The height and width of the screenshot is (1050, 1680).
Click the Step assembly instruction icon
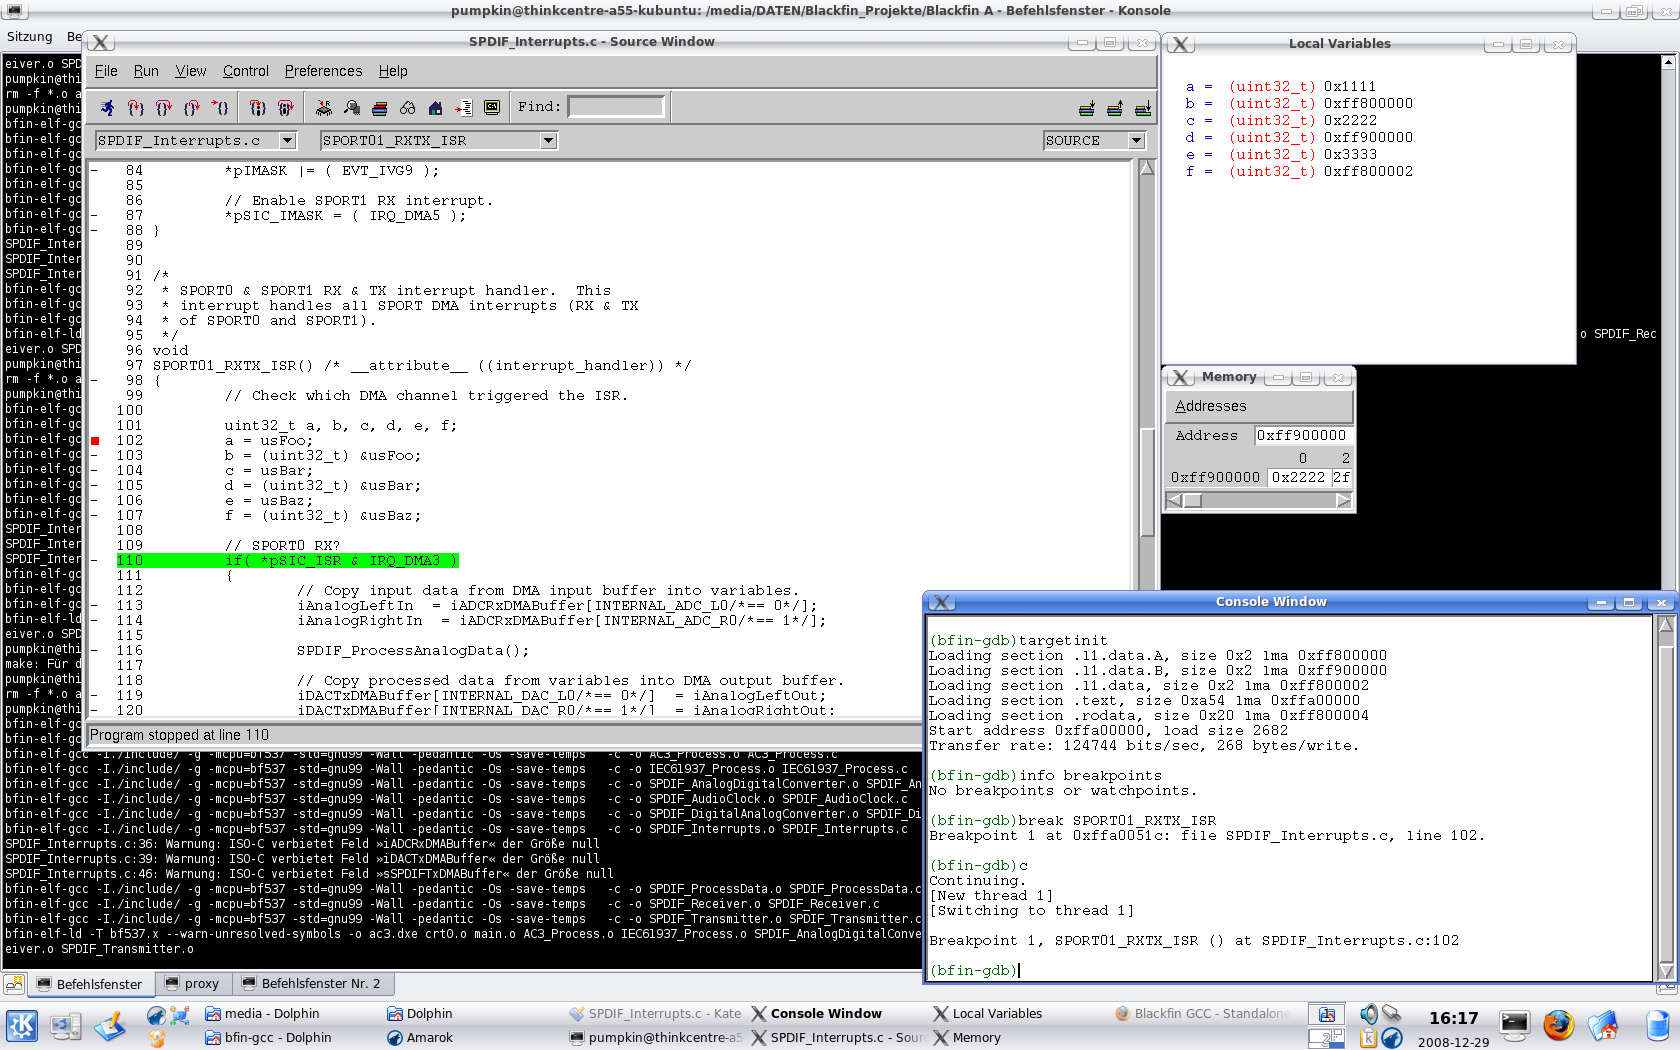[257, 107]
